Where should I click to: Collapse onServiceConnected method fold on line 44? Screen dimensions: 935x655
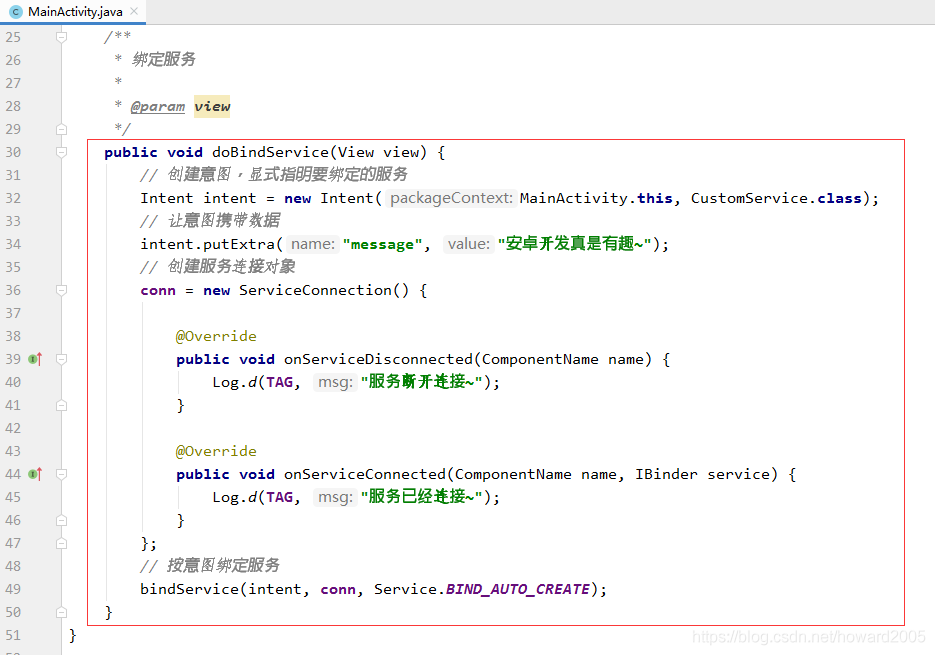(x=61, y=474)
